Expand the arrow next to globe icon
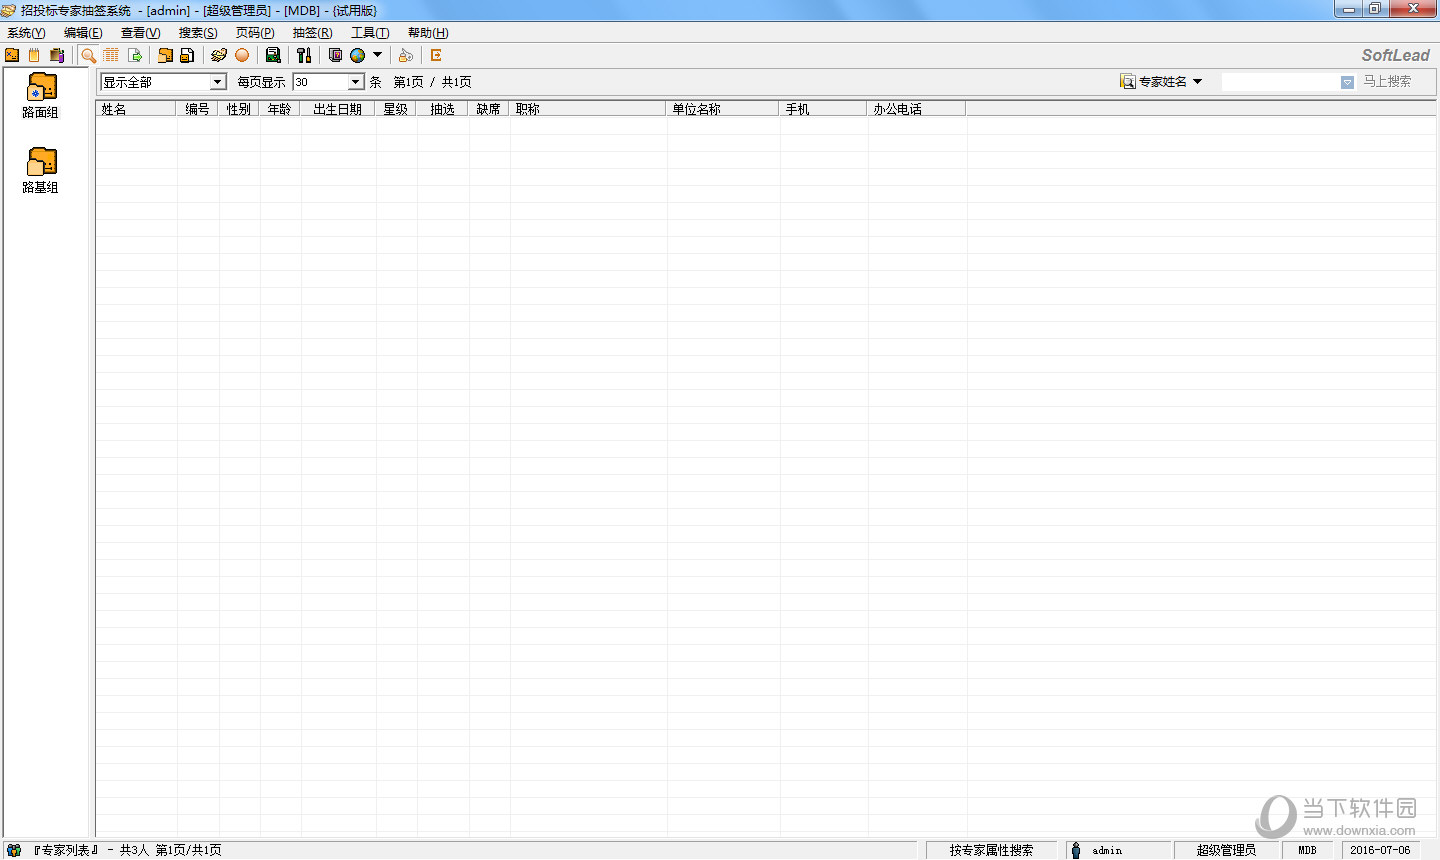1440x860 pixels. (x=377, y=55)
